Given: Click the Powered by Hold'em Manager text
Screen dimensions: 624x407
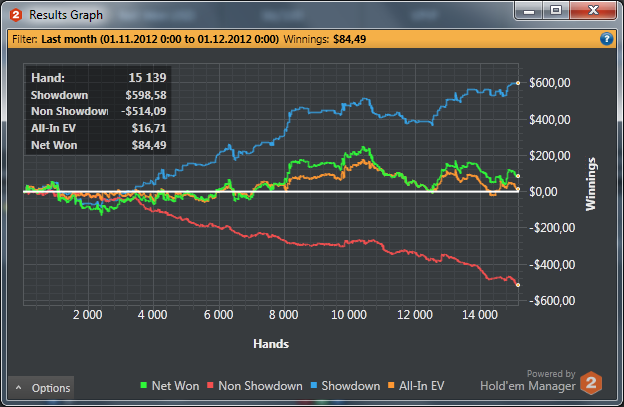Looking at the screenshot, I should coord(528,381).
